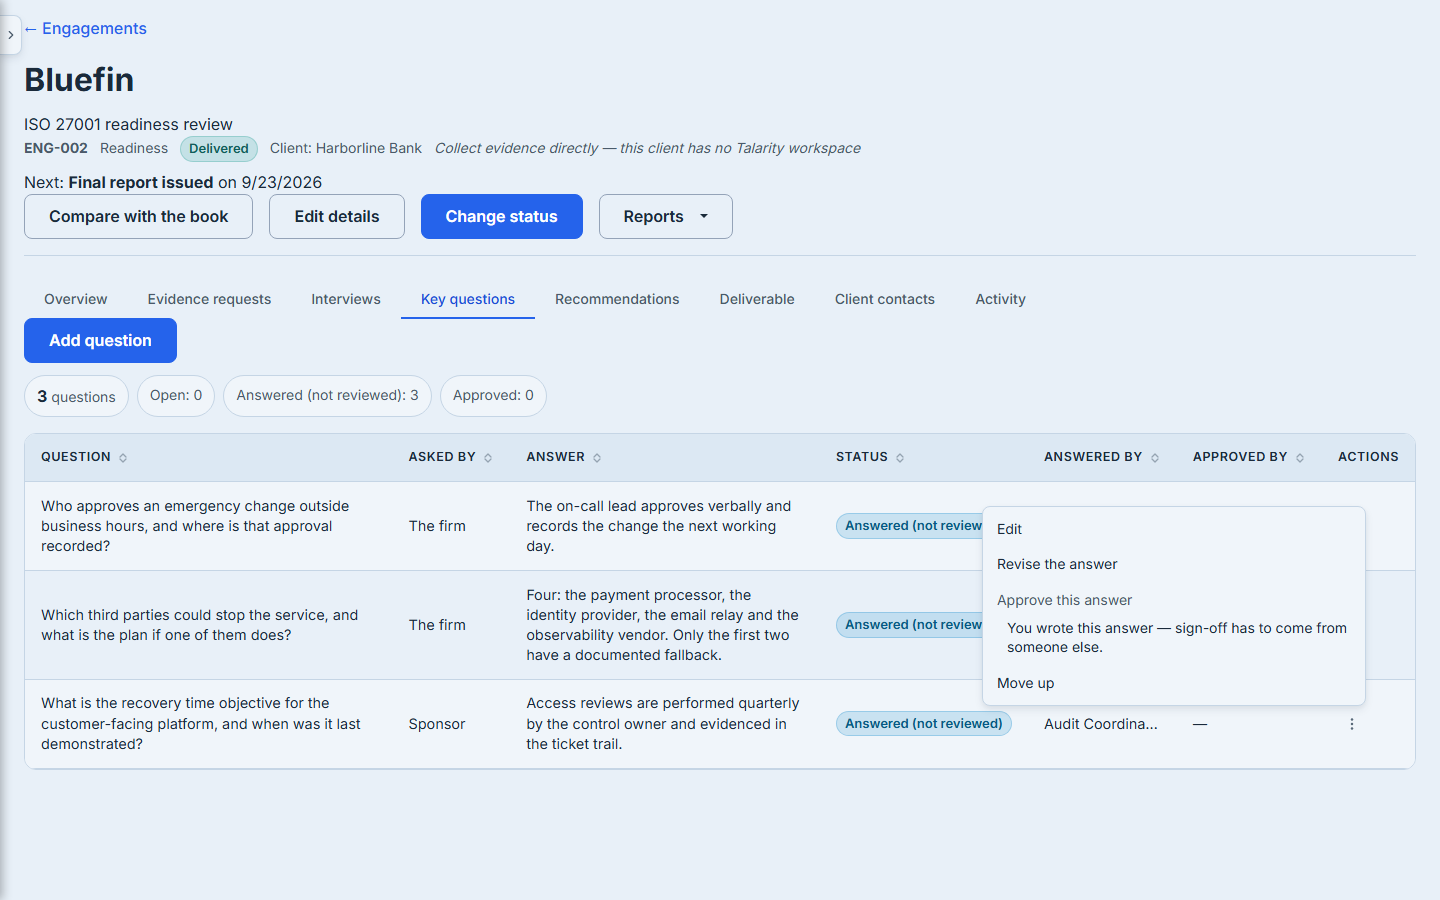Open the Recommendations tab

[617, 299]
